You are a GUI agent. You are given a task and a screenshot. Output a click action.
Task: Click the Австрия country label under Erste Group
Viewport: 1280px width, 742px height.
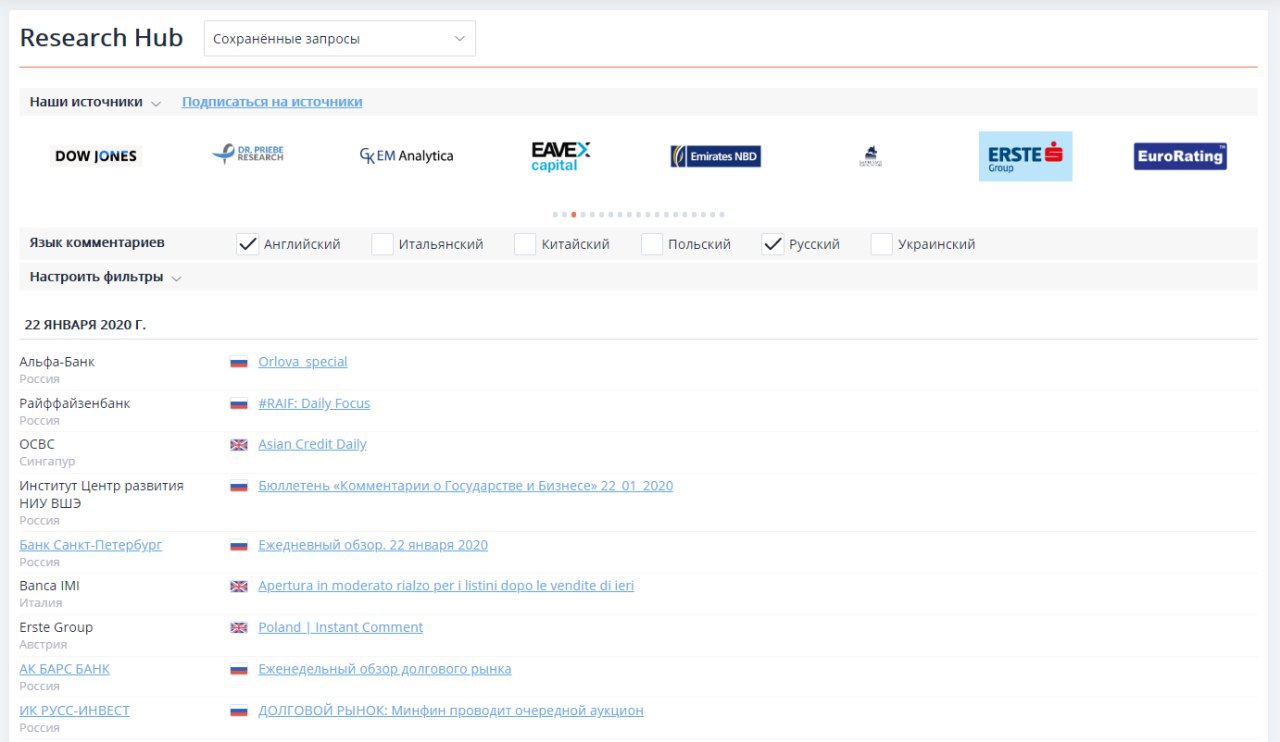coord(43,645)
